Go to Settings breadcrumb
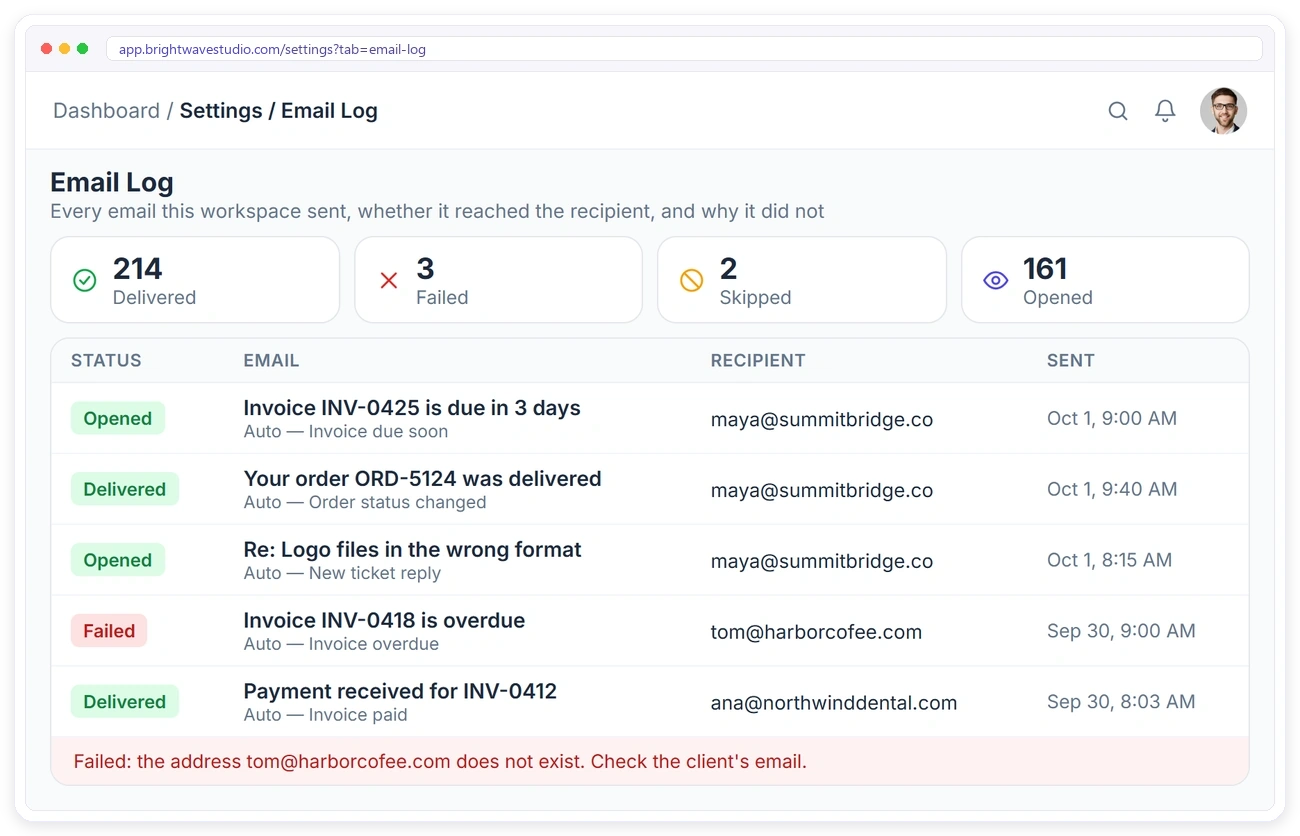This screenshot has height=836, width=1300. point(221,111)
